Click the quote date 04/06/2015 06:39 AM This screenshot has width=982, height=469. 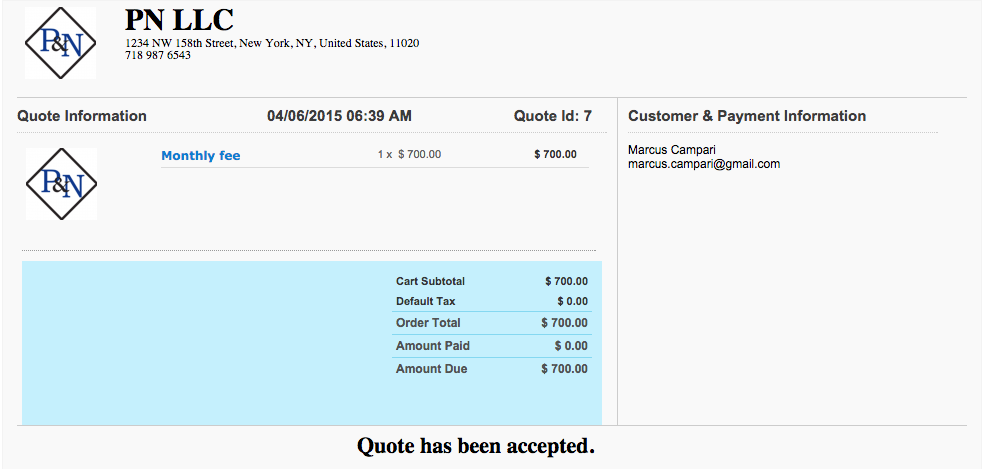click(x=339, y=116)
